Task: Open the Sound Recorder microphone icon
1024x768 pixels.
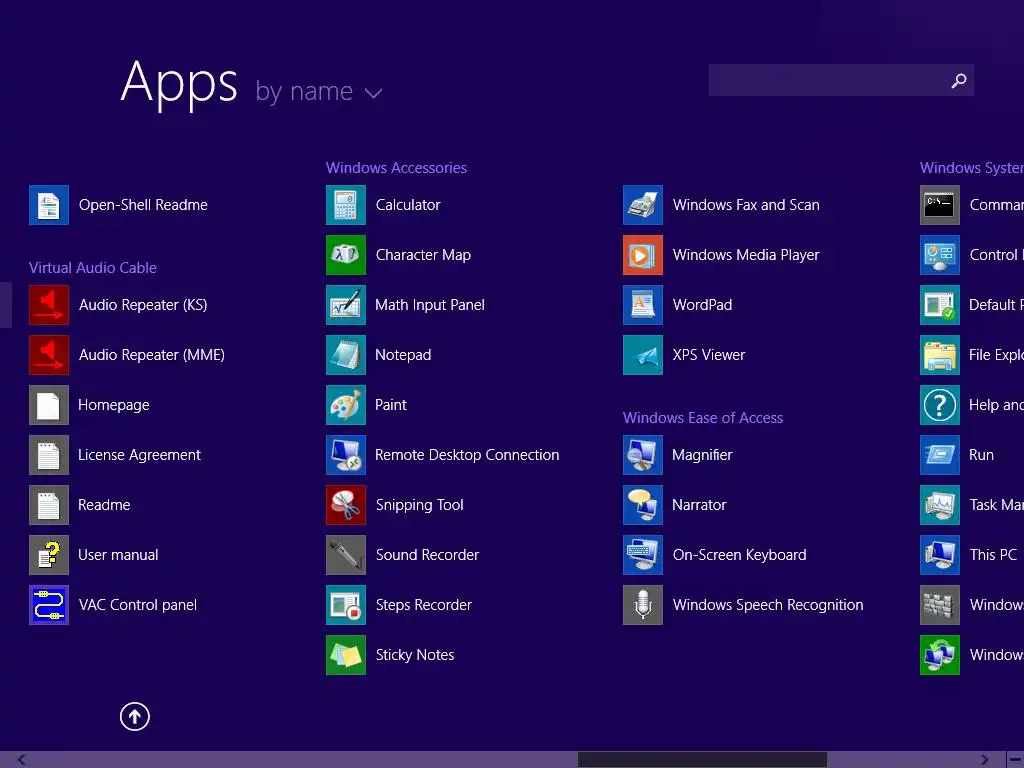Action: (x=345, y=555)
